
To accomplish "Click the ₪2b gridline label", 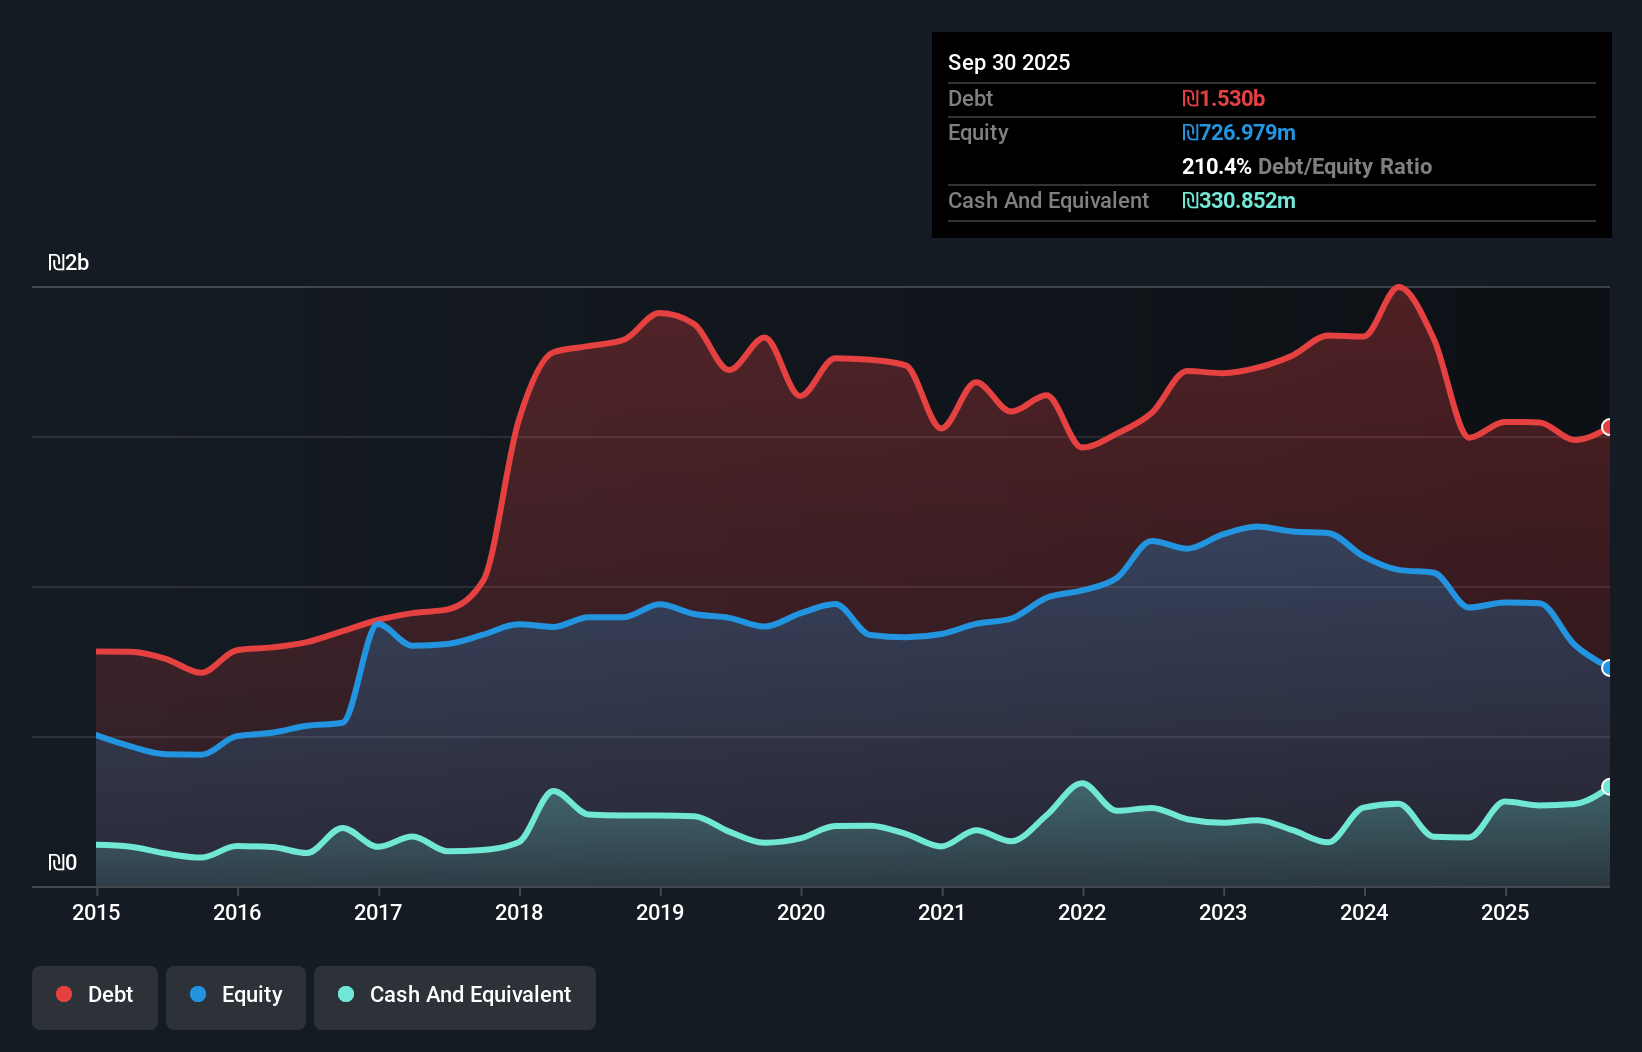I will pos(69,262).
